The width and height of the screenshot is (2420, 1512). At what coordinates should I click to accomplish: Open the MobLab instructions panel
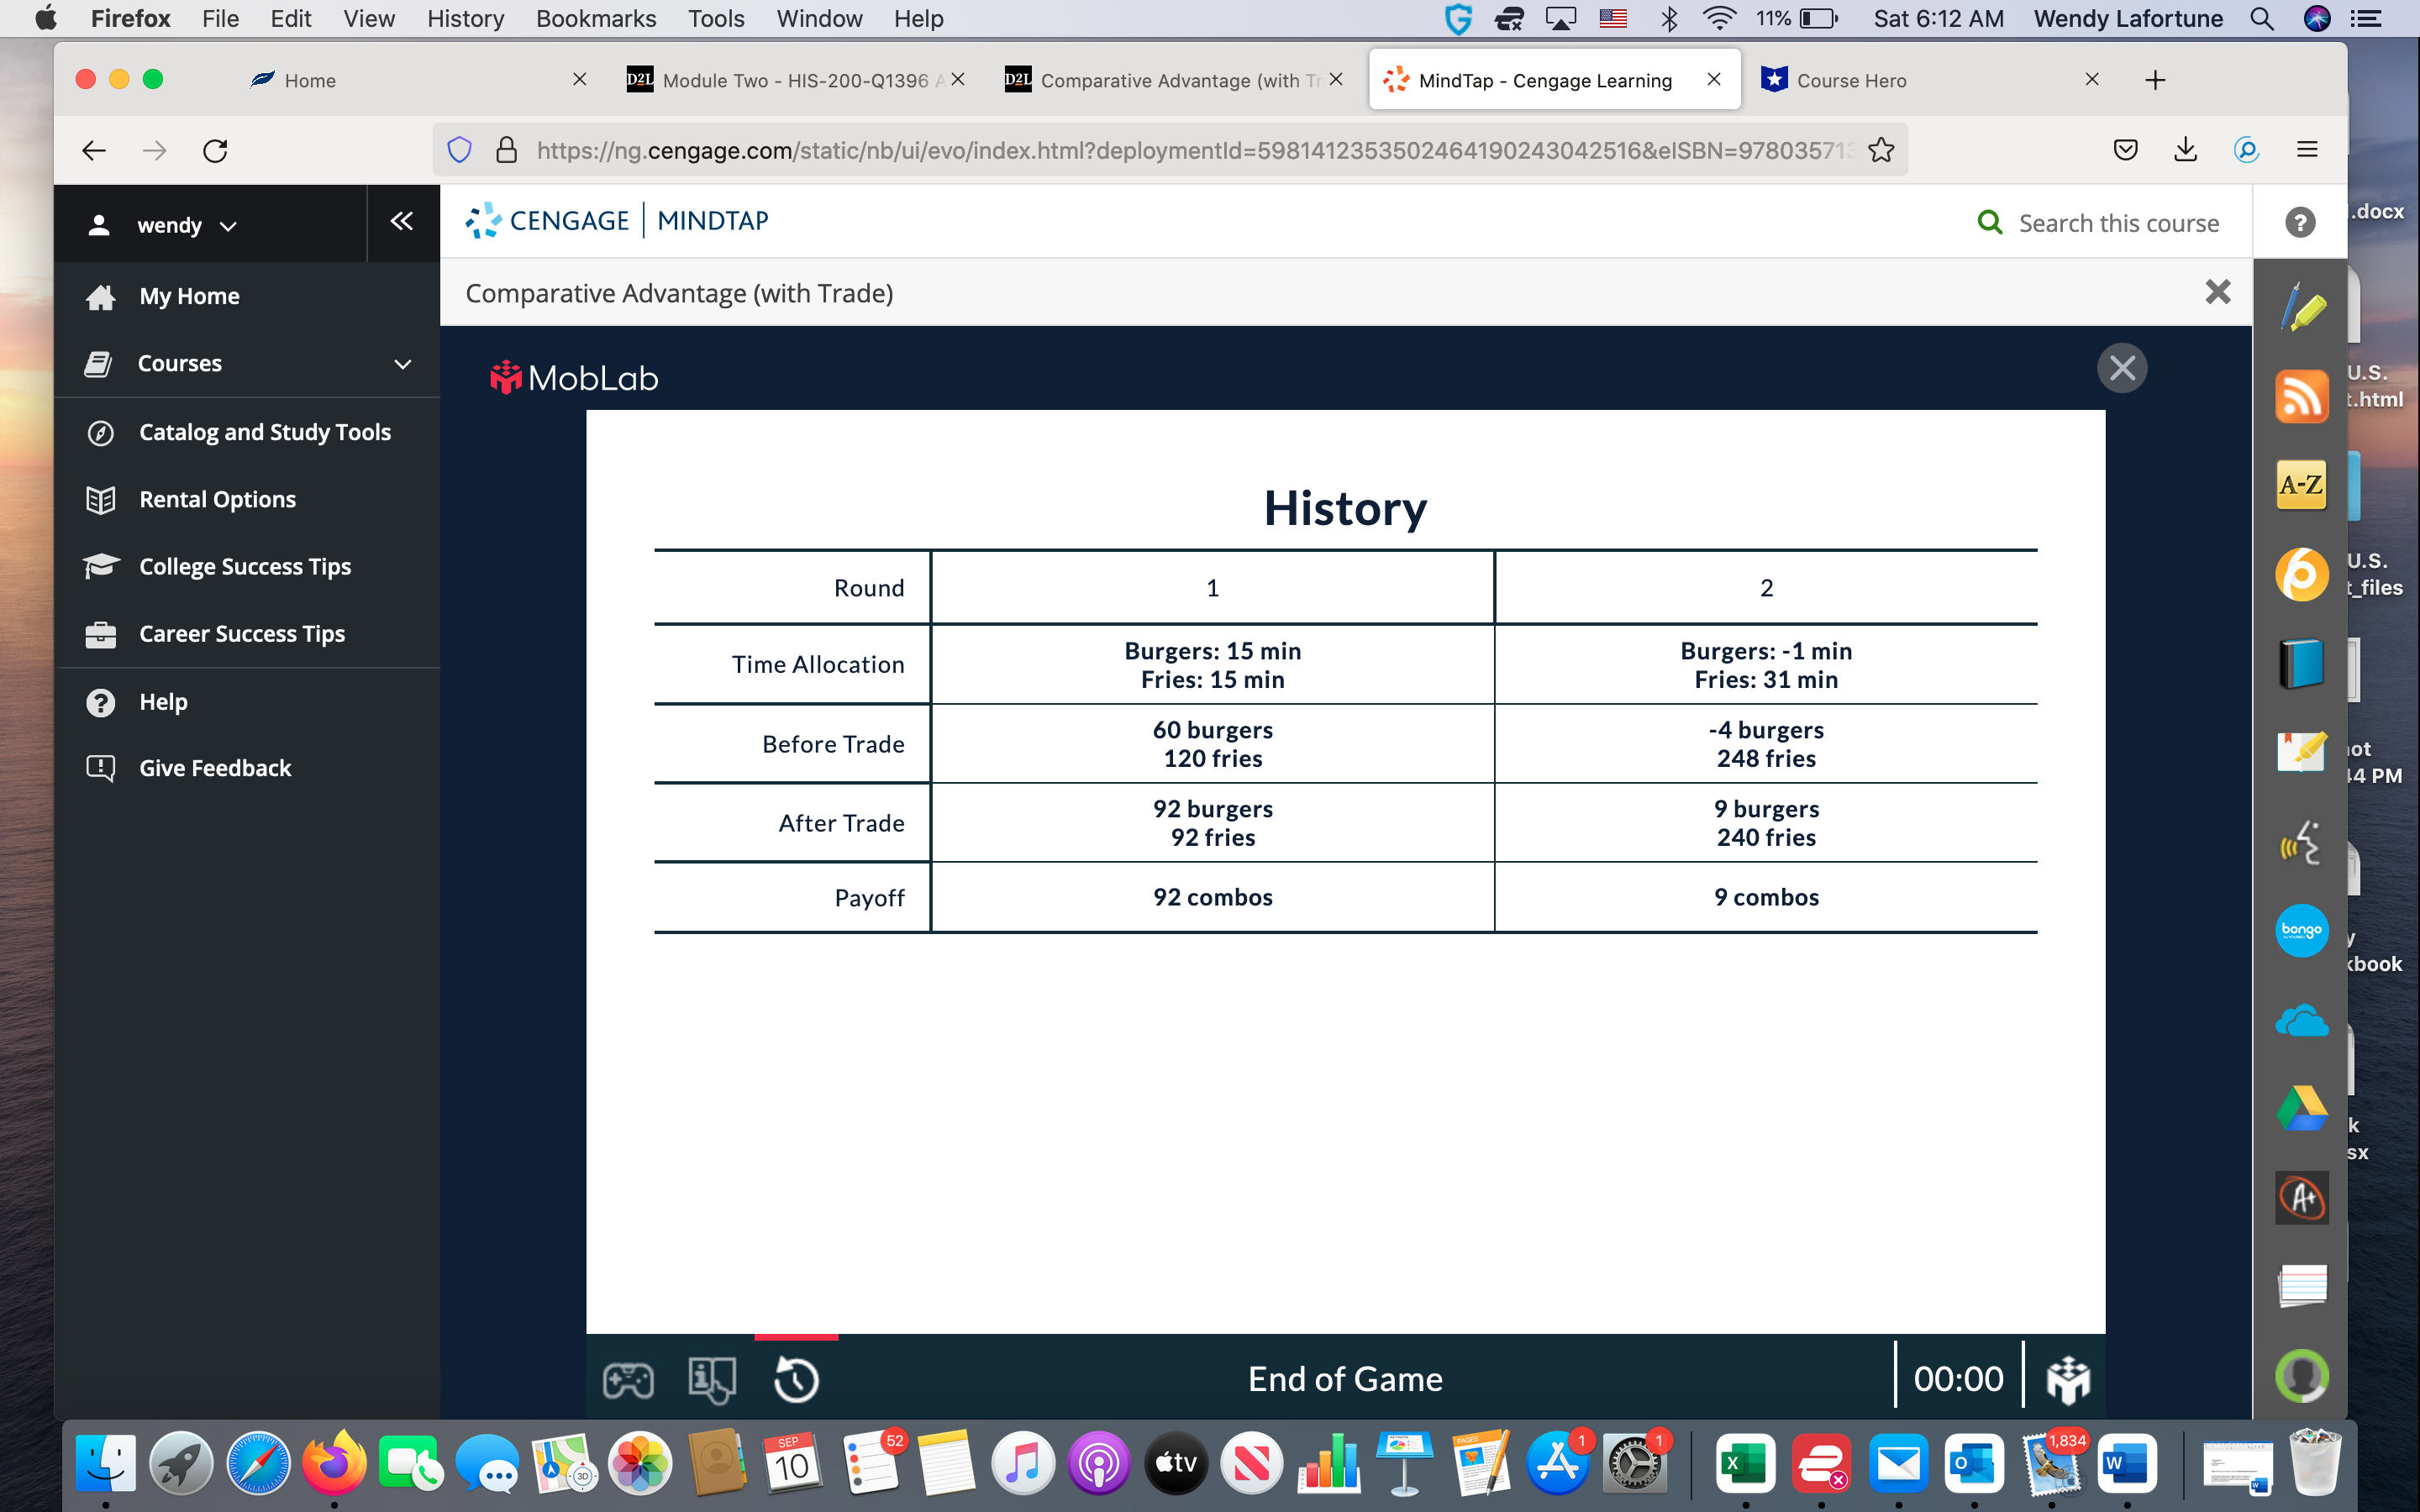(713, 1380)
